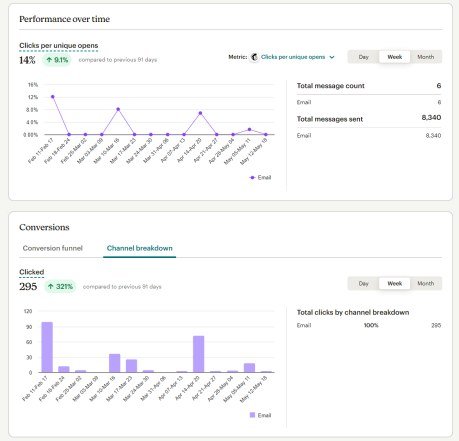Click the Conversions section heading
The height and width of the screenshot is (441, 459).
[x=44, y=227]
